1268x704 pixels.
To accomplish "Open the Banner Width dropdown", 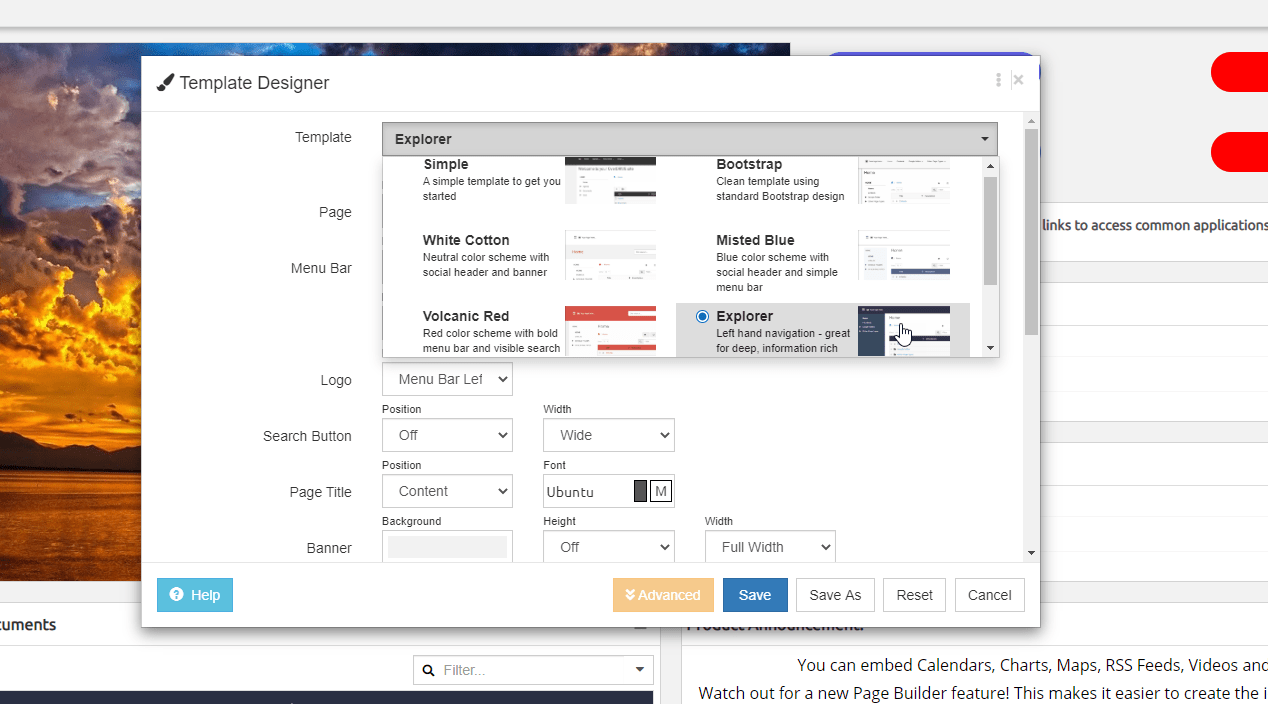I will [770, 547].
